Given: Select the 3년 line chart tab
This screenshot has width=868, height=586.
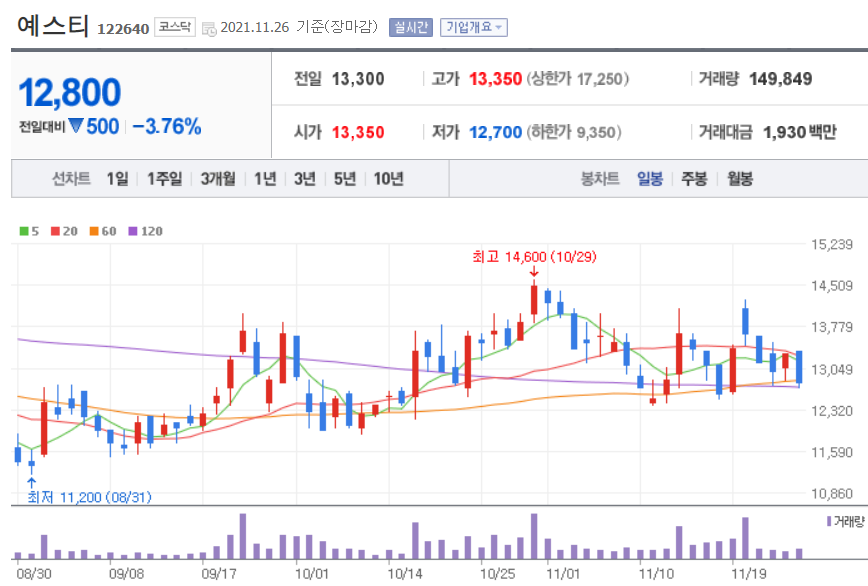Looking at the screenshot, I should pyautogui.click(x=305, y=179).
